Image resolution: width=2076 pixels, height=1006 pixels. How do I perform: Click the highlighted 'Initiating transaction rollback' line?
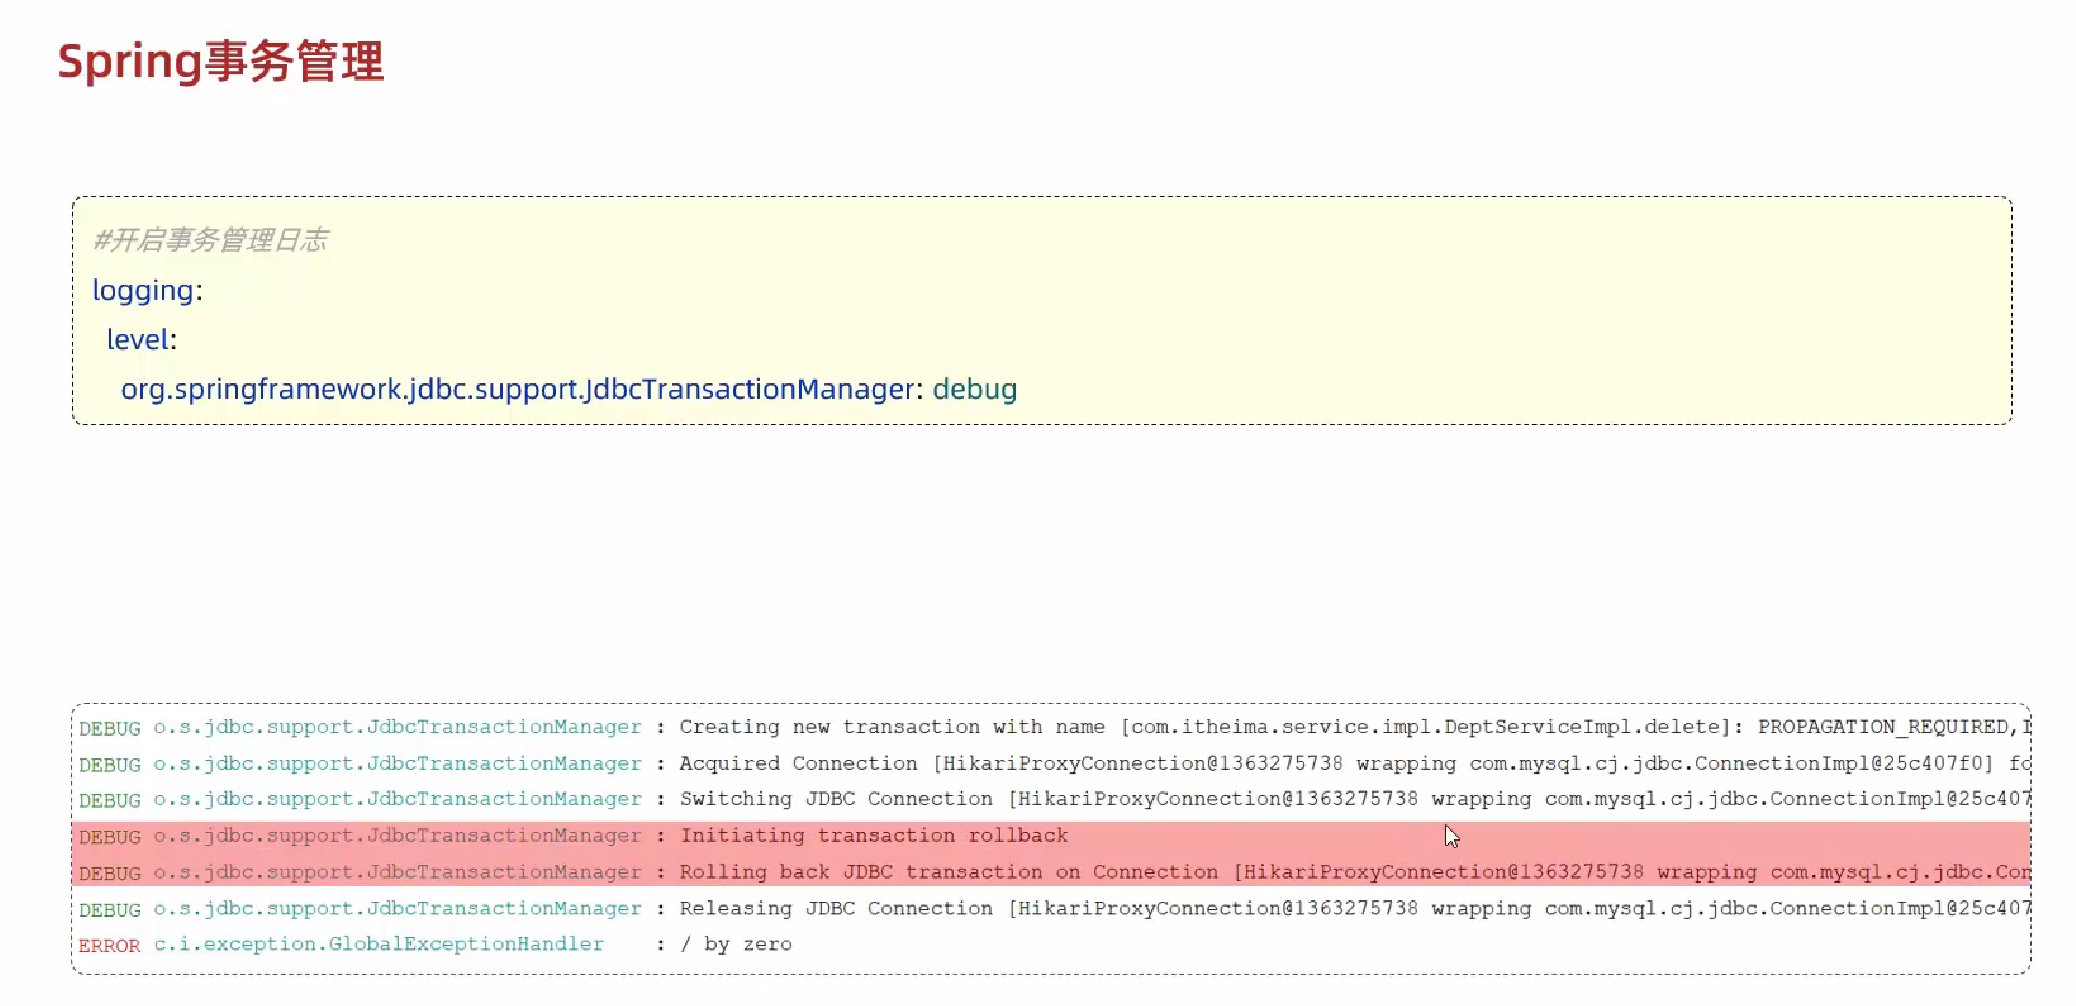click(1051, 836)
